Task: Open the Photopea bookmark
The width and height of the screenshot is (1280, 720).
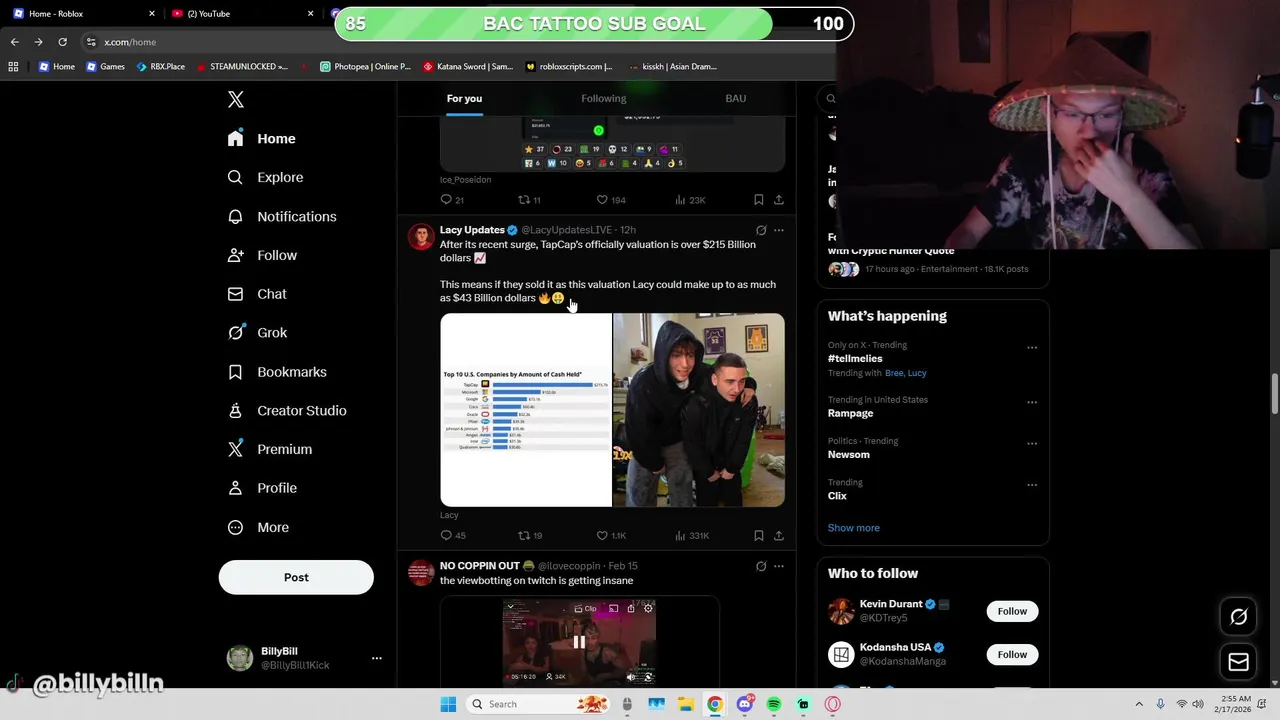Action: [x=365, y=67]
